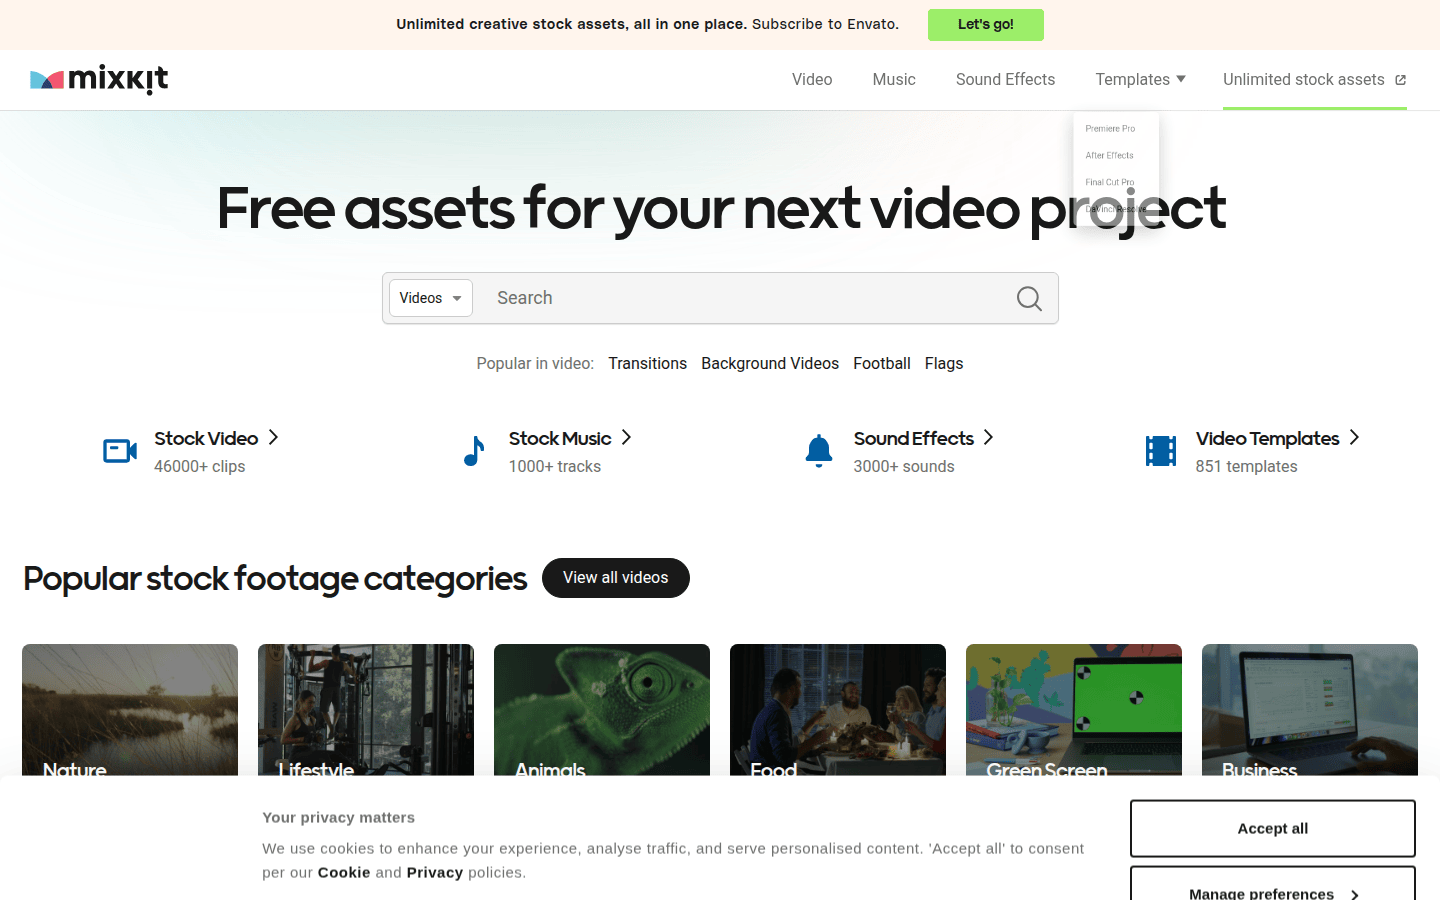The image size is (1440, 900).
Task: Accept all cookies
Action: click(1273, 829)
